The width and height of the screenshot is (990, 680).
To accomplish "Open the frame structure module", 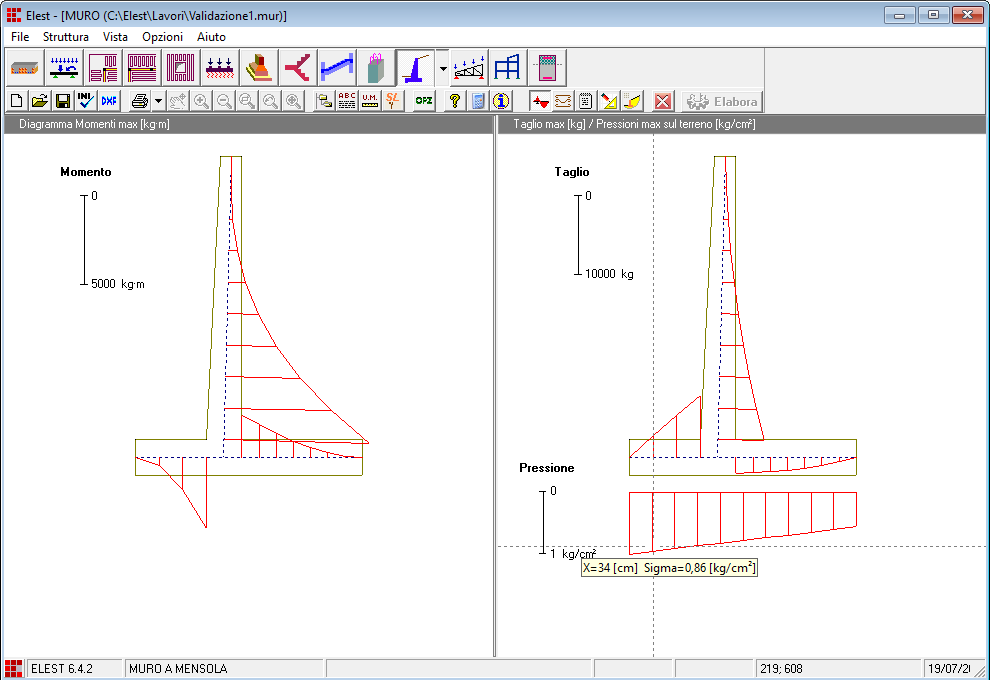I will click(508, 68).
